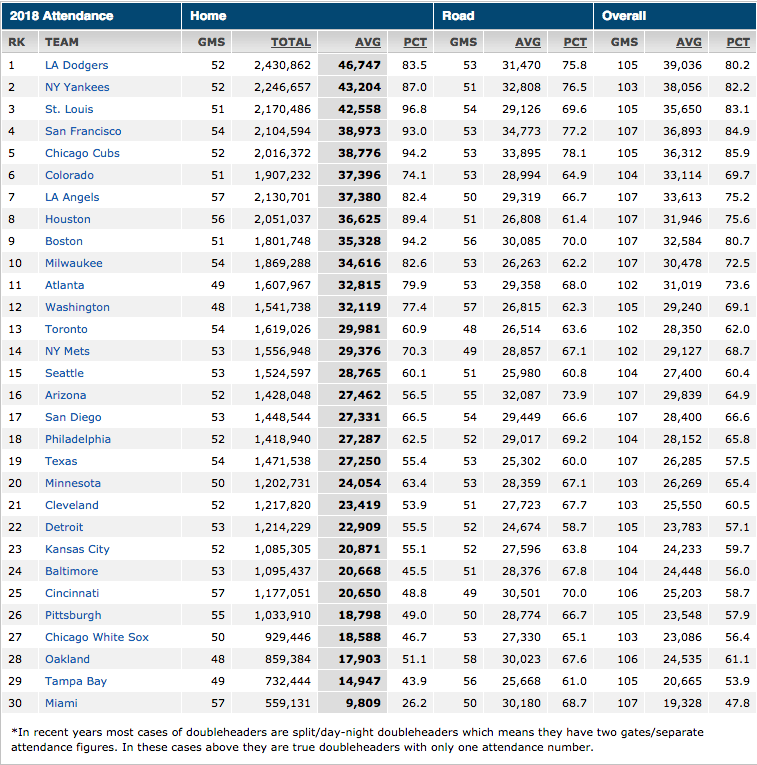Screen dimensions: 757x765
Task: Click the Atlanta team link
Action: [64, 285]
